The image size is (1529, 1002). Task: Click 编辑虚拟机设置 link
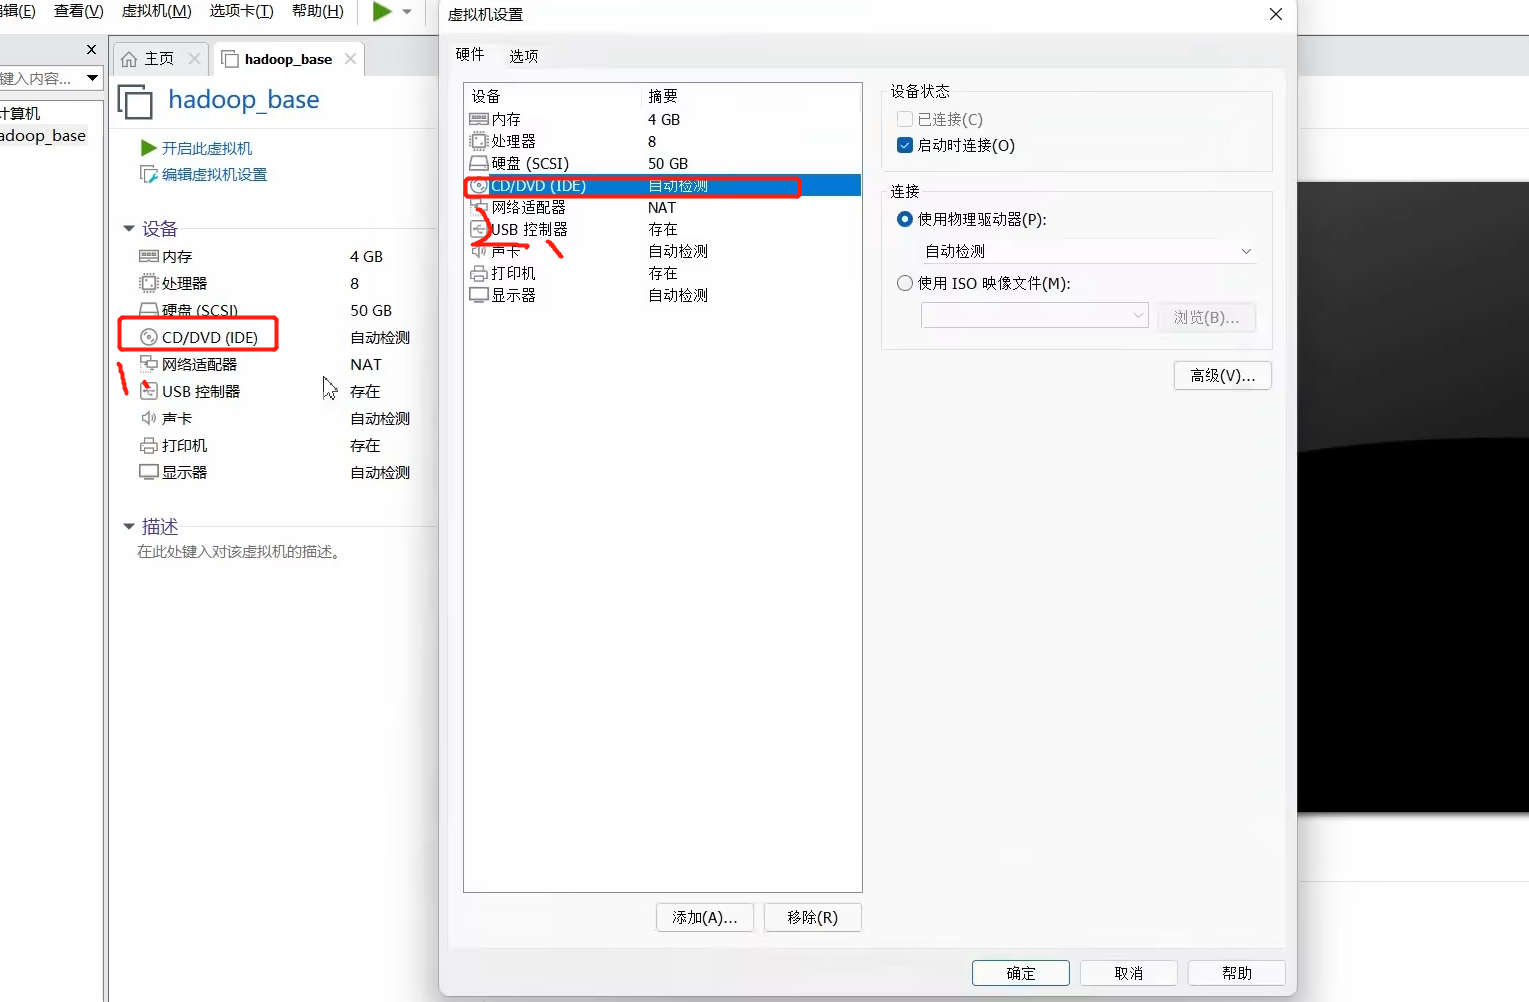click(215, 175)
